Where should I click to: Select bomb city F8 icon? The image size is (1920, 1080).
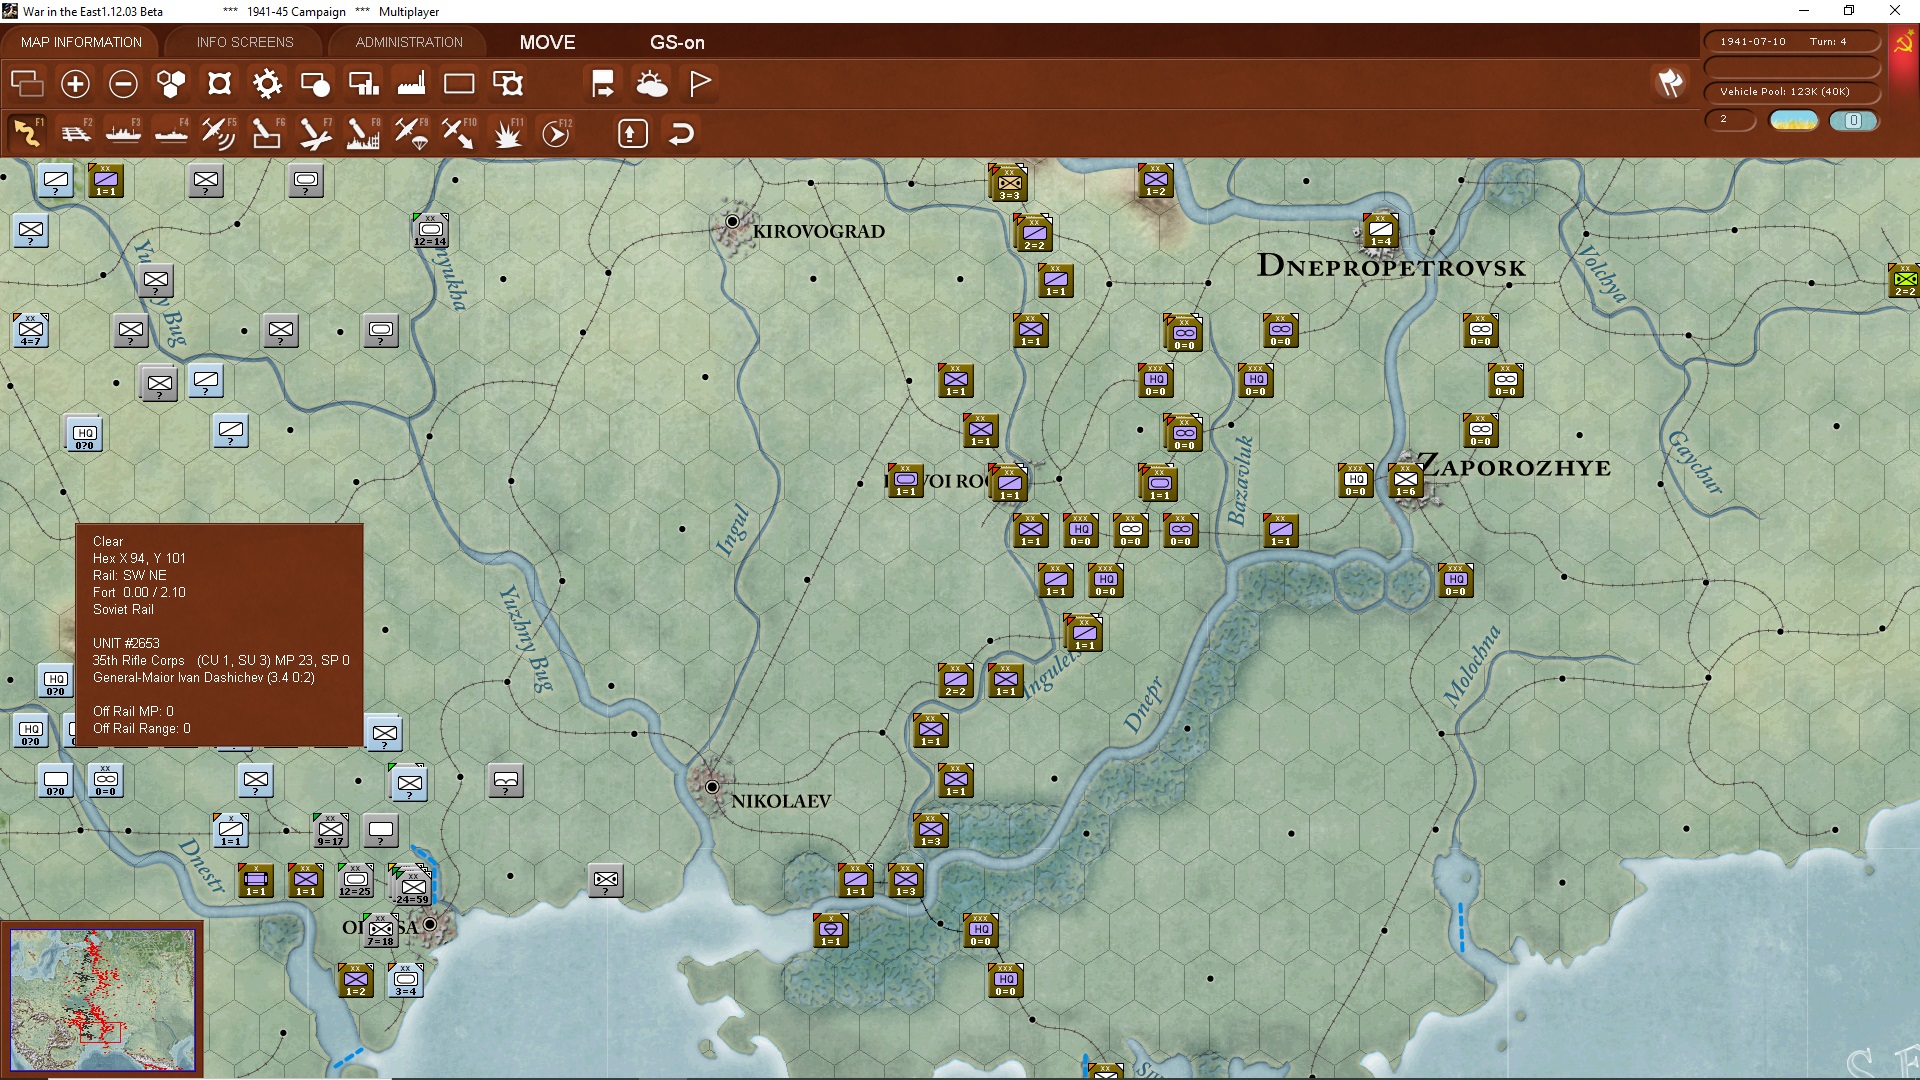click(x=363, y=133)
